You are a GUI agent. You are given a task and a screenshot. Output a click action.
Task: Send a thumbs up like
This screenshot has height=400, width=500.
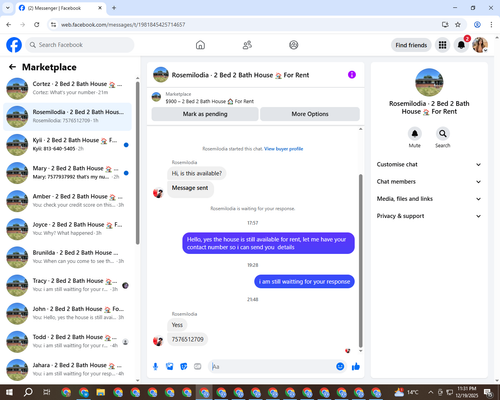pos(356,367)
